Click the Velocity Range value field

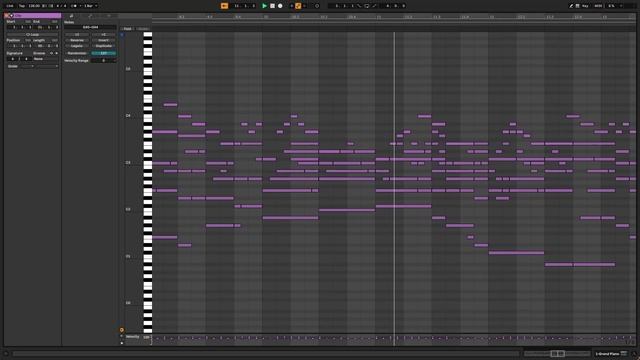point(104,60)
